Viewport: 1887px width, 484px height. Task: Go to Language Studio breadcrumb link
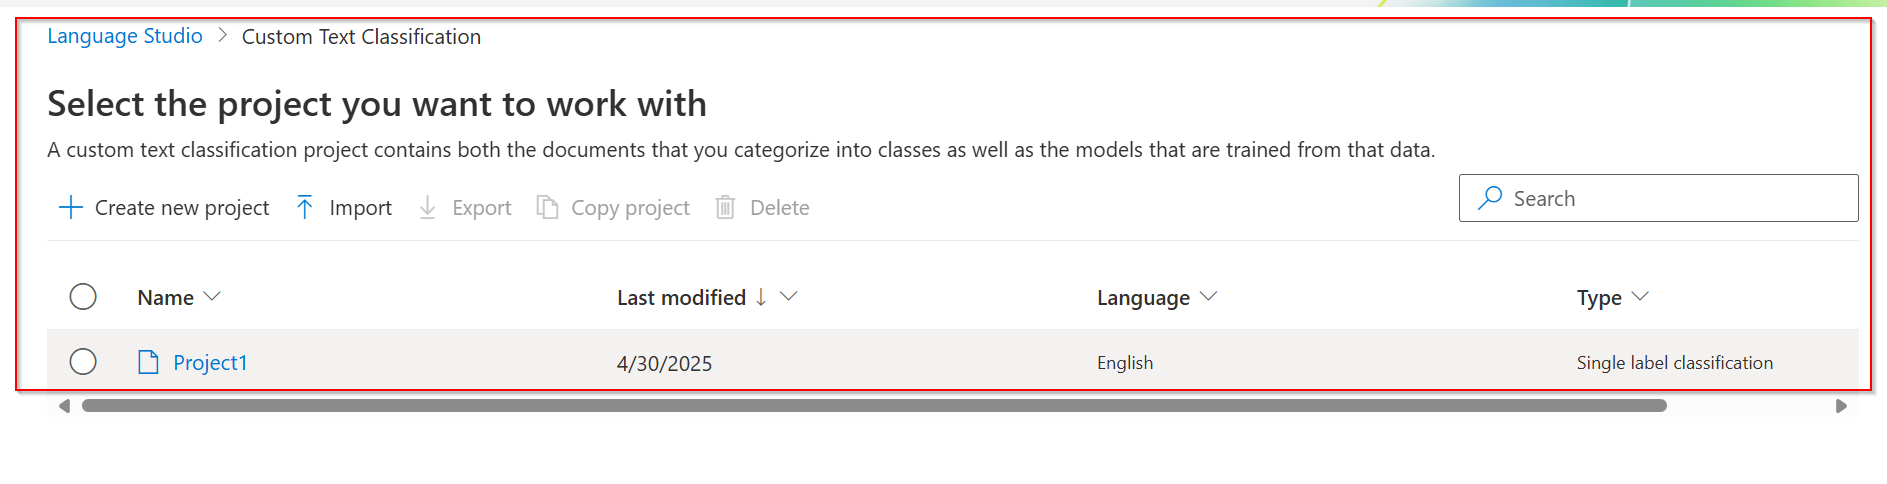pos(125,36)
